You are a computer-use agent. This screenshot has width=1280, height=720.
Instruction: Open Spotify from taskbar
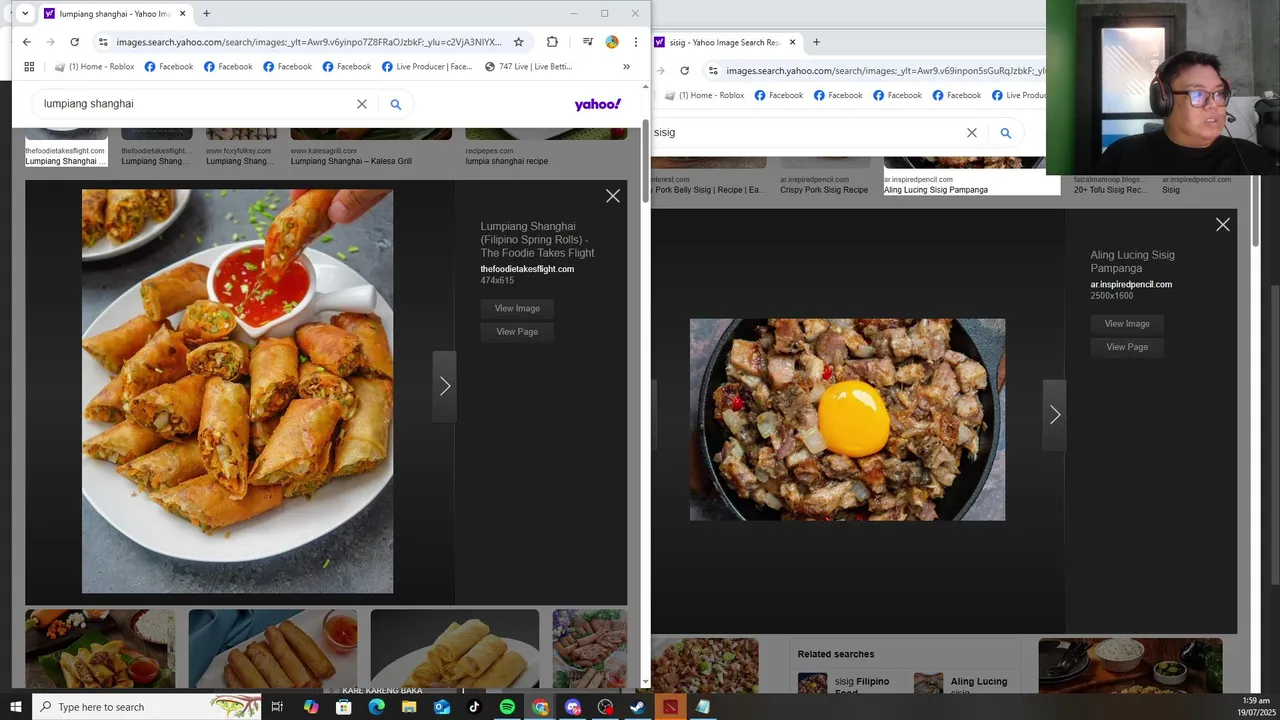507,707
